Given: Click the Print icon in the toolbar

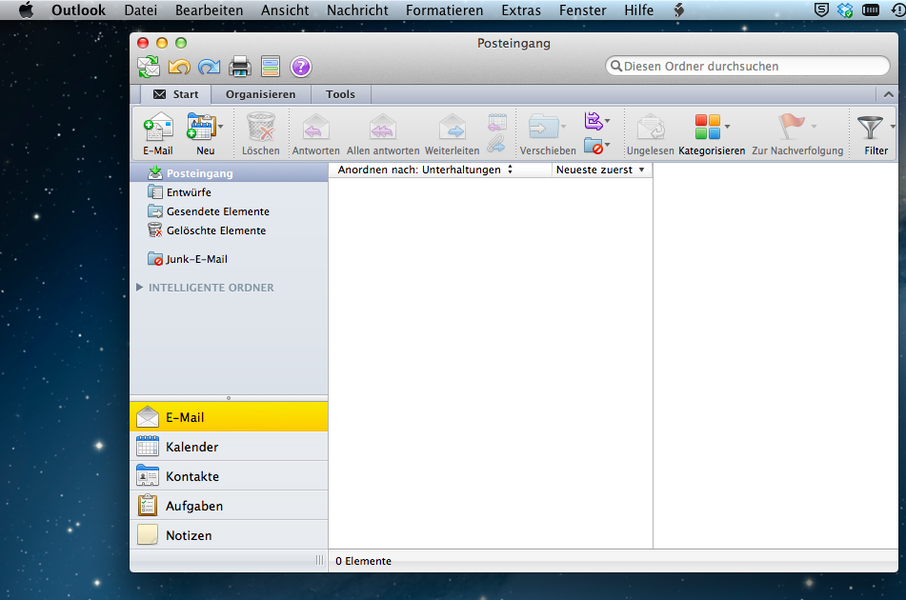Looking at the screenshot, I should [240, 67].
